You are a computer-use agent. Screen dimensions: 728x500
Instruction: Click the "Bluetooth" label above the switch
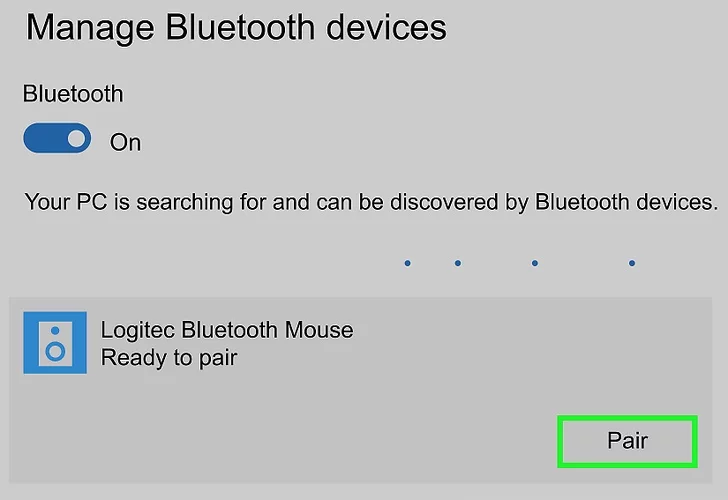[73, 94]
